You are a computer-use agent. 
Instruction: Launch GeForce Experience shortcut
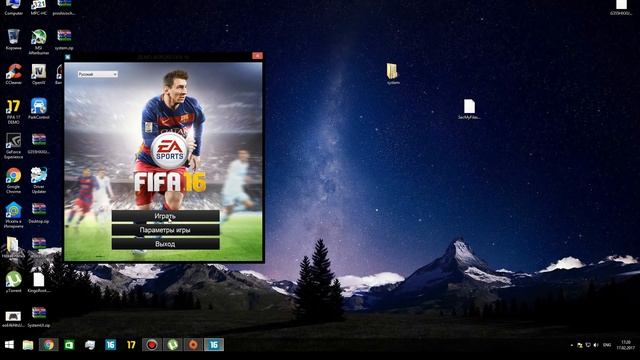pos(13,146)
